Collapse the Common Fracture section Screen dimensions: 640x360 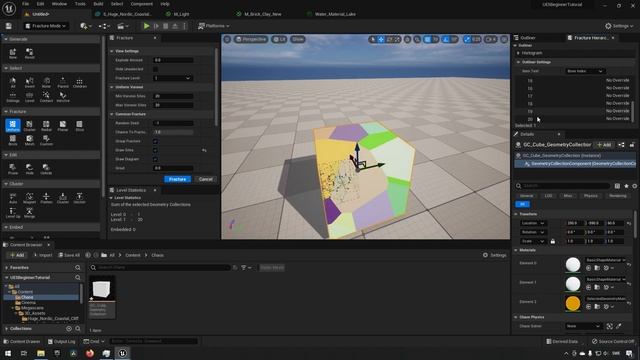112,114
